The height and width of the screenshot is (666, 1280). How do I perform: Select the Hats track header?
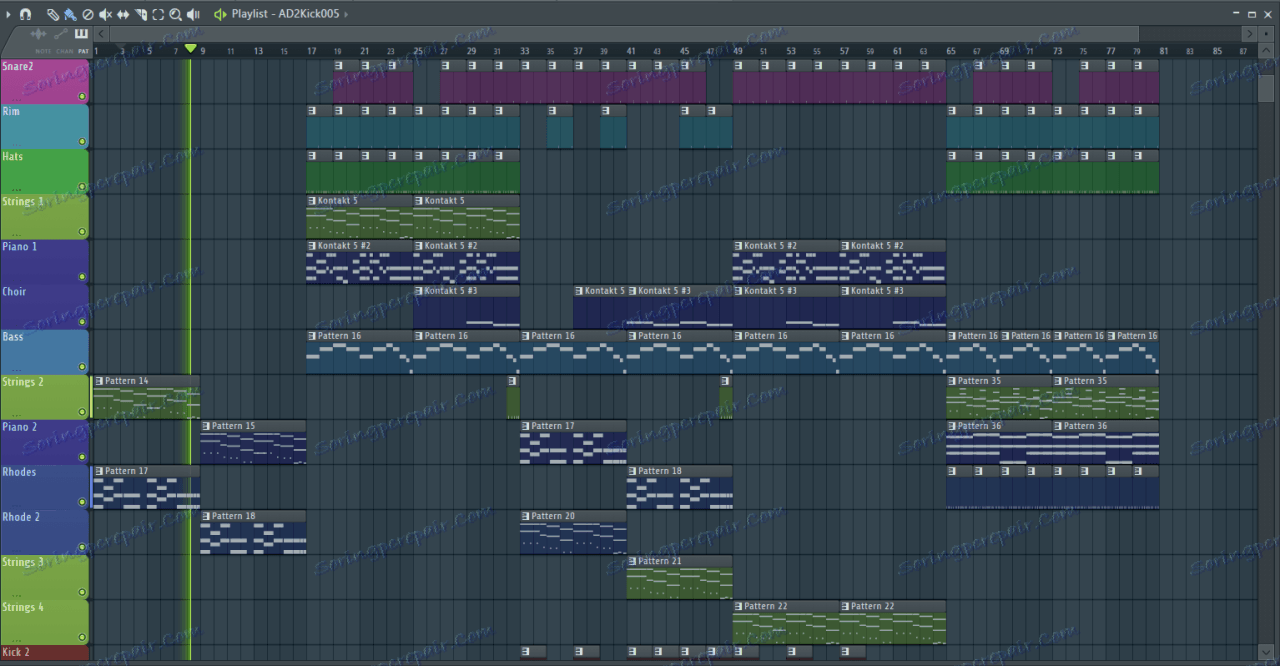coord(44,172)
